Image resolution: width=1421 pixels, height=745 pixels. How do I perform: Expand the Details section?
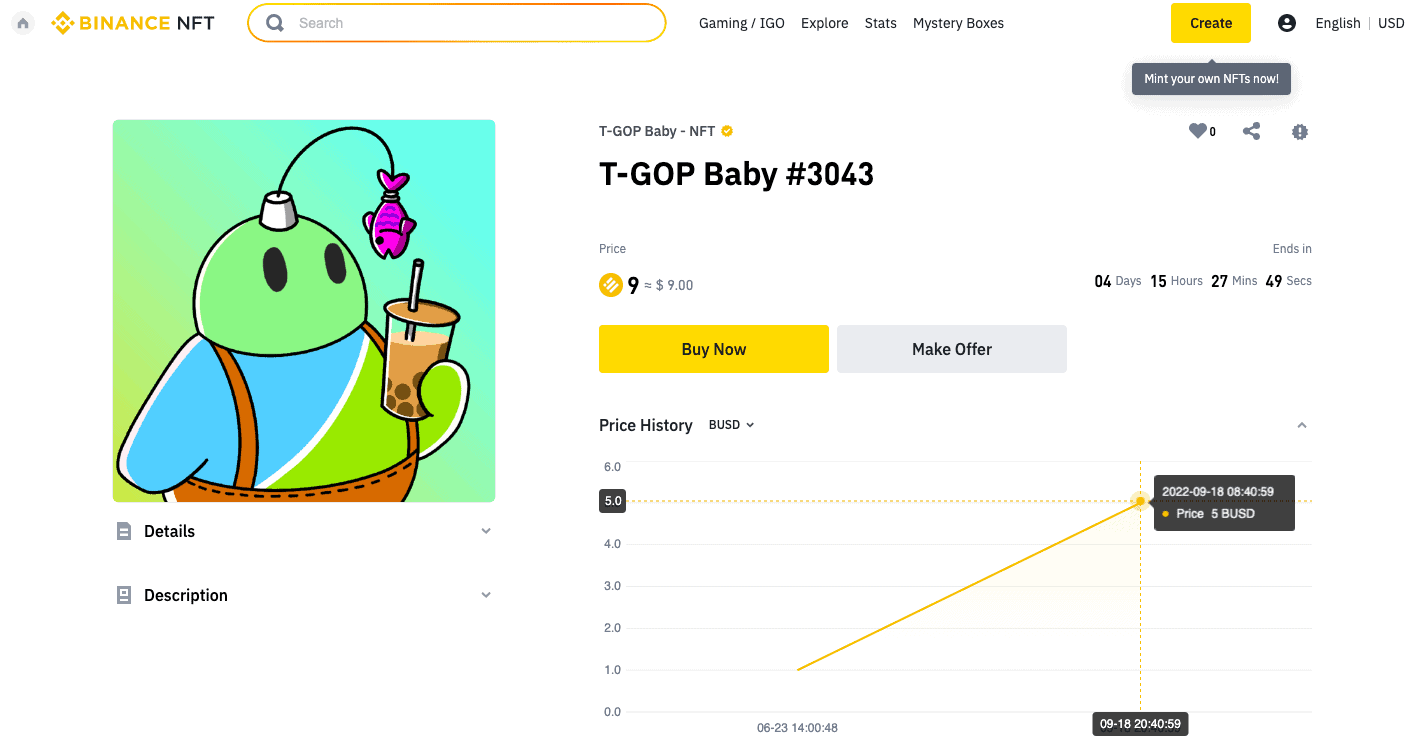(304, 531)
